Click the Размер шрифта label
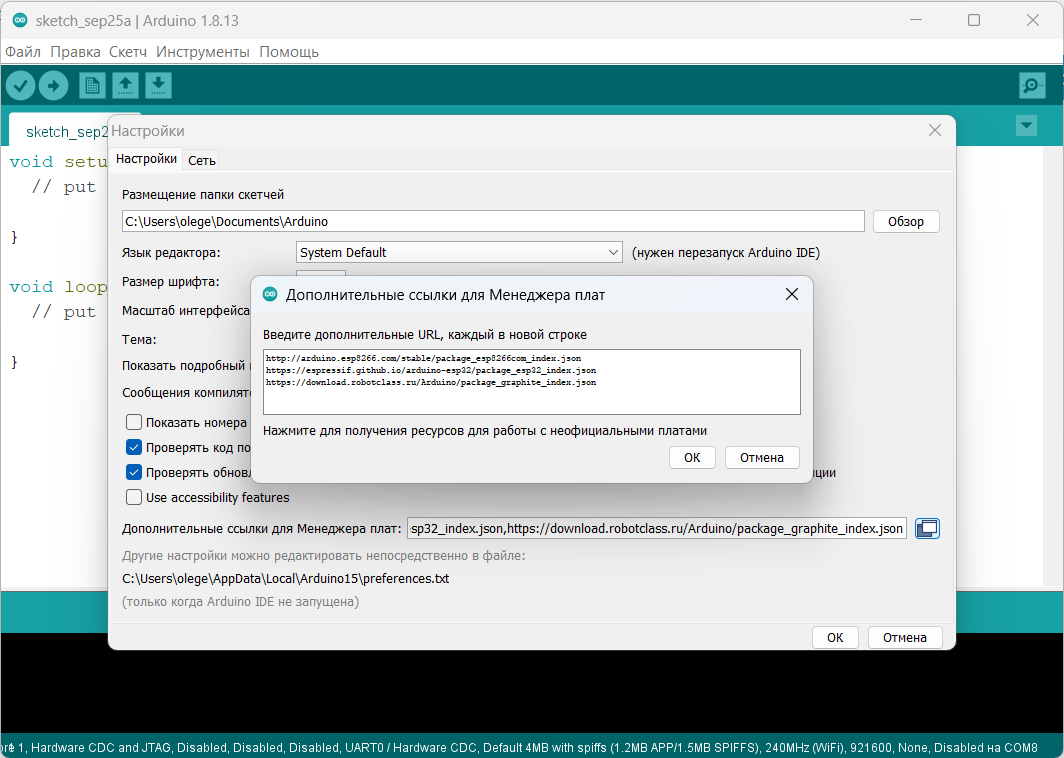1064x758 pixels. [170, 282]
